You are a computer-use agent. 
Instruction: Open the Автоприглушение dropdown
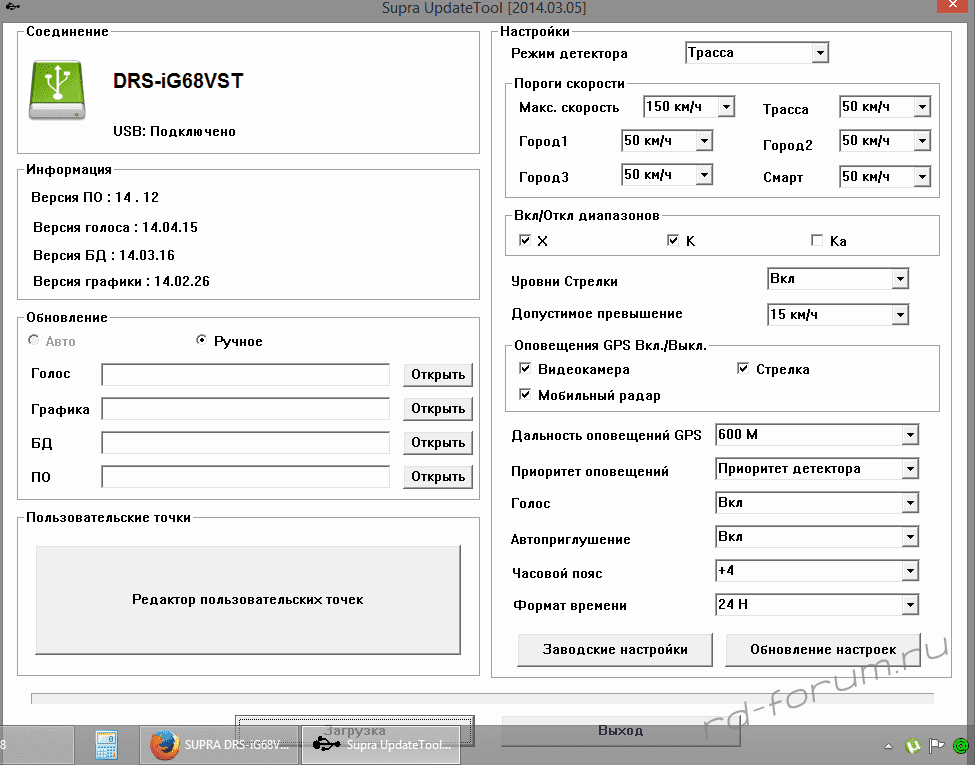[817, 536]
